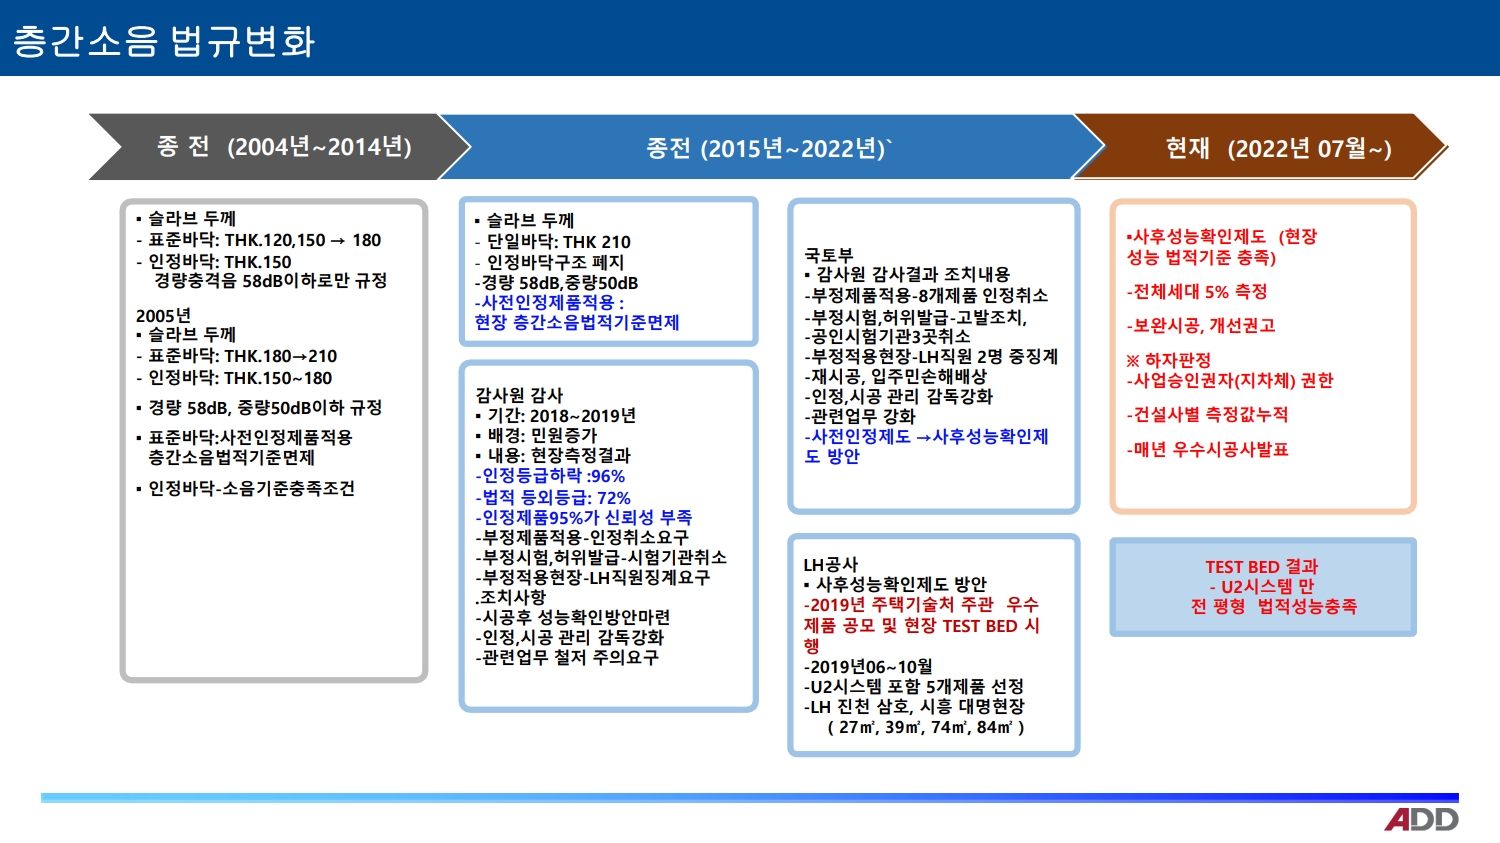
Task: Click the LH공사 heading
Action: tap(831, 565)
